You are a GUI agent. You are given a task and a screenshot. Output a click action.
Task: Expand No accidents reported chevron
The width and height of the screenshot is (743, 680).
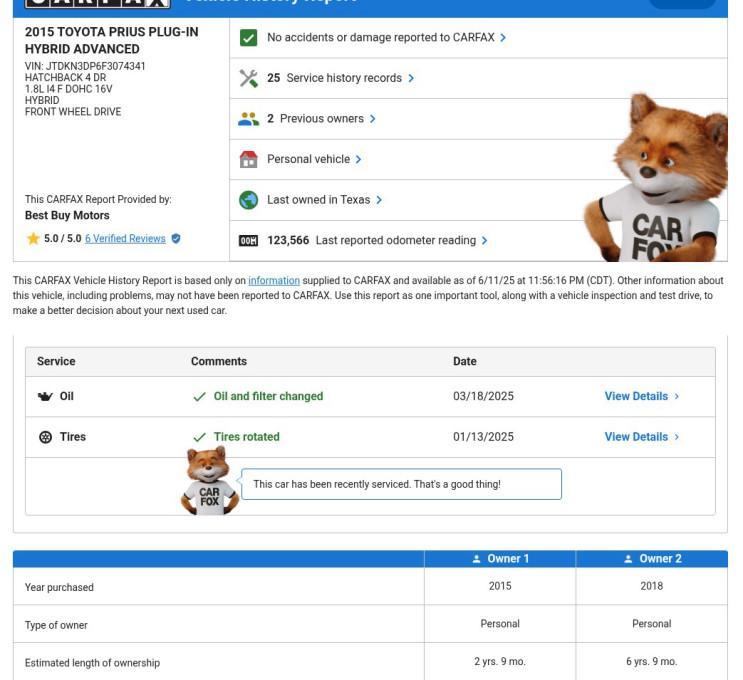503,37
